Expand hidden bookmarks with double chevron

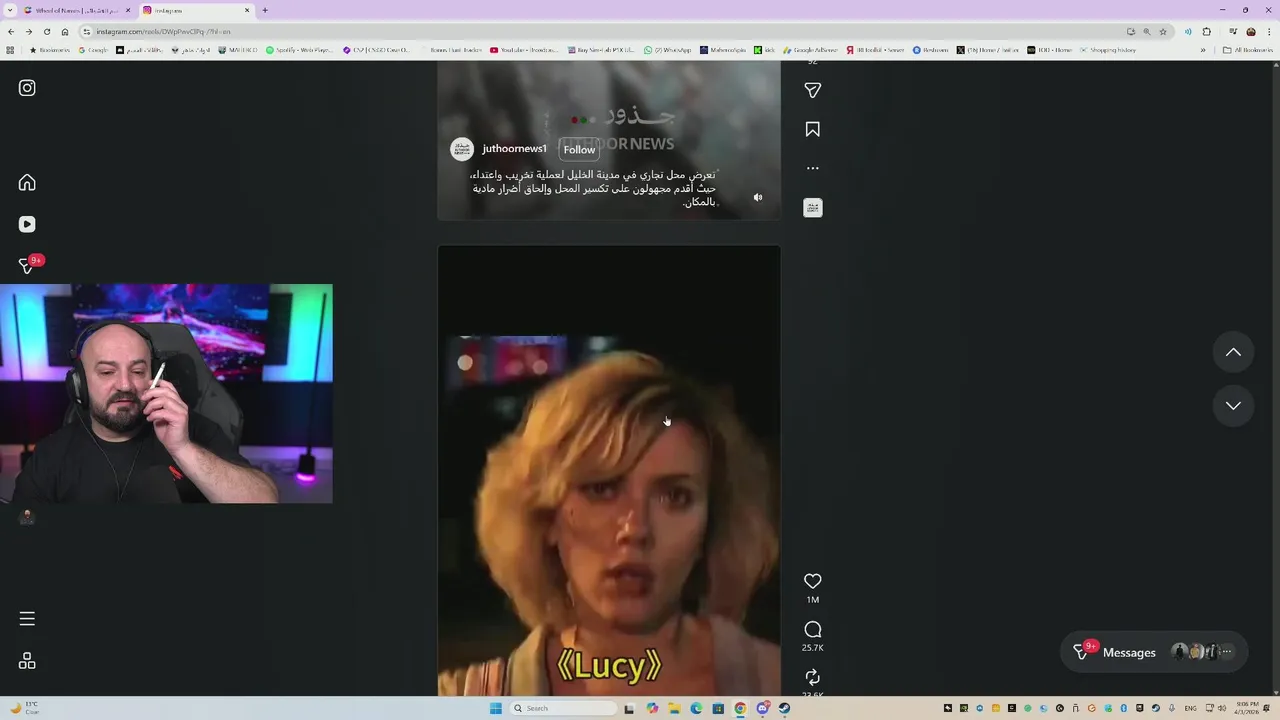(1203, 50)
